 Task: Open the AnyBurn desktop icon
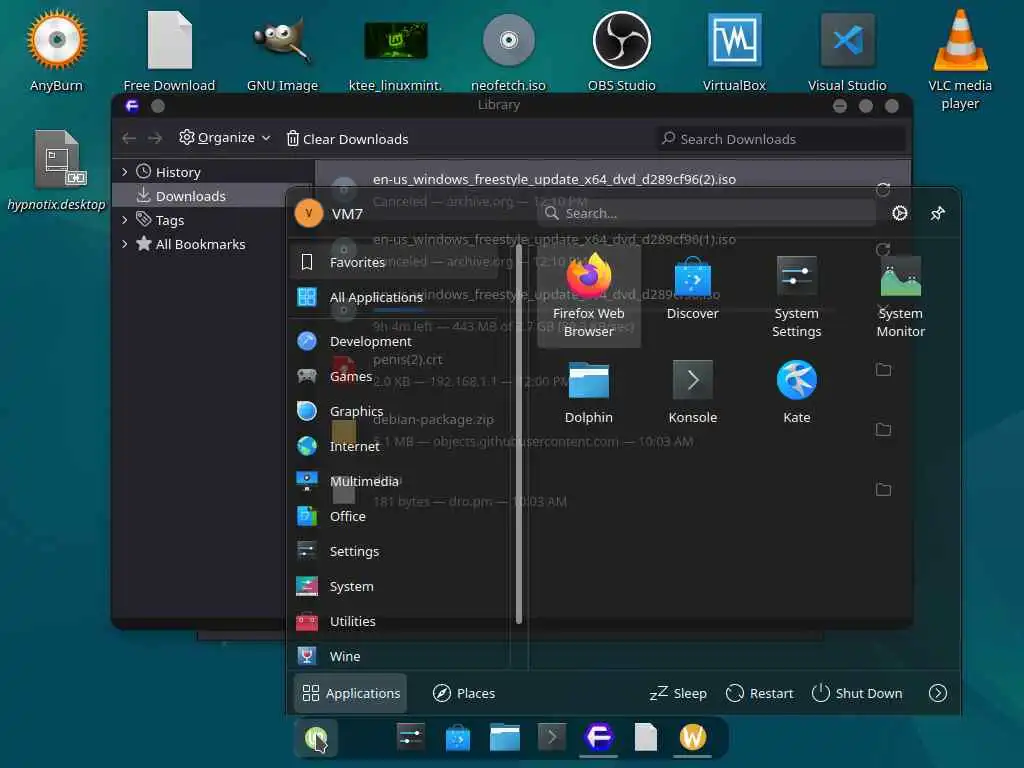click(x=56, y=50)
